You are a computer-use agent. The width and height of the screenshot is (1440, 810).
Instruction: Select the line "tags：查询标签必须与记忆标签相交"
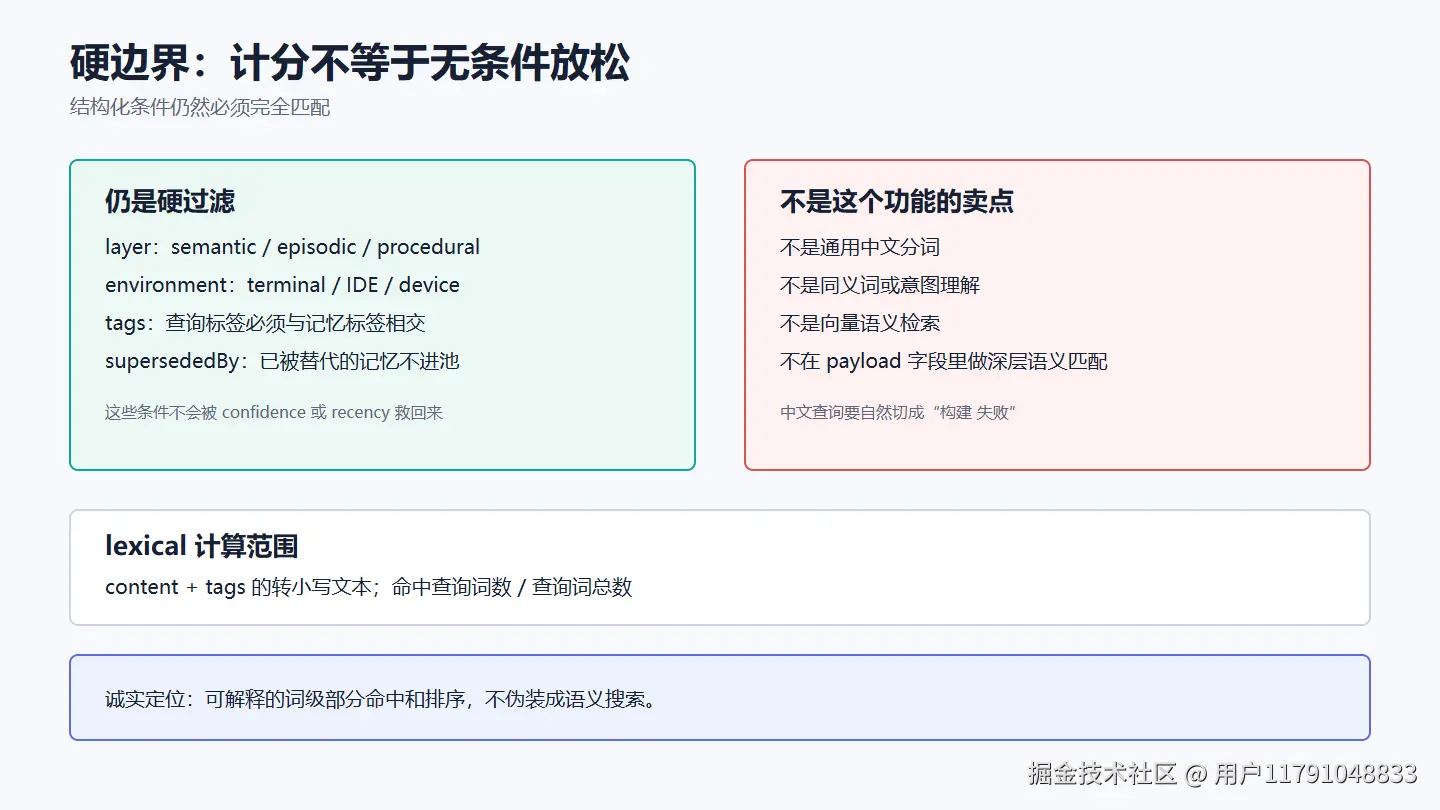(266, 323)
